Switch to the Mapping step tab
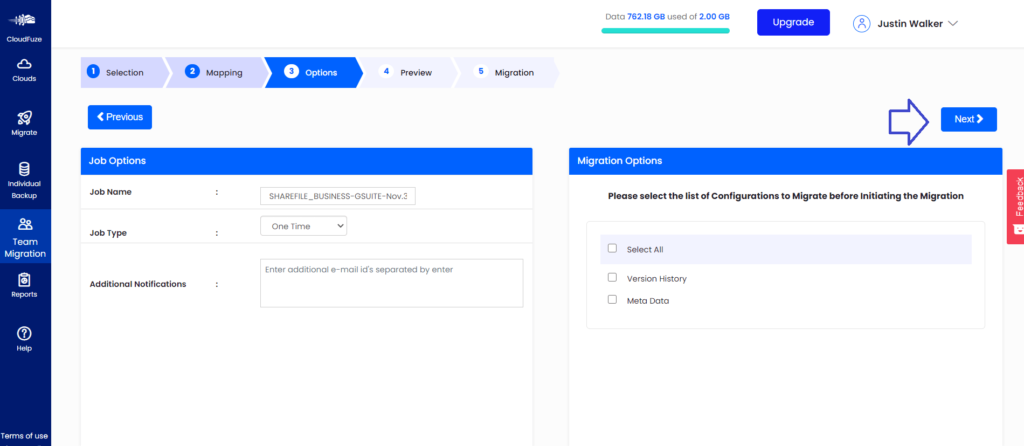The width and height of the screenshot is (1024, 446). (x=214, y=72)
